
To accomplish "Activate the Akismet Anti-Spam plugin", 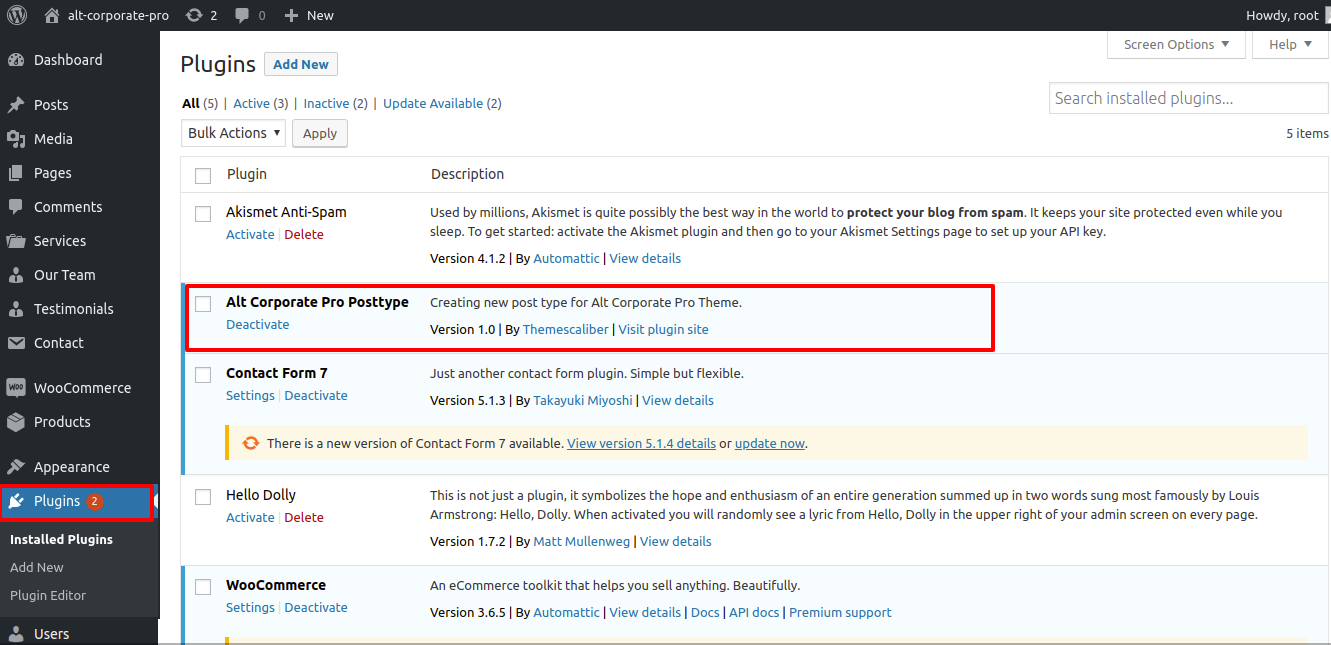I will (250, 234).
